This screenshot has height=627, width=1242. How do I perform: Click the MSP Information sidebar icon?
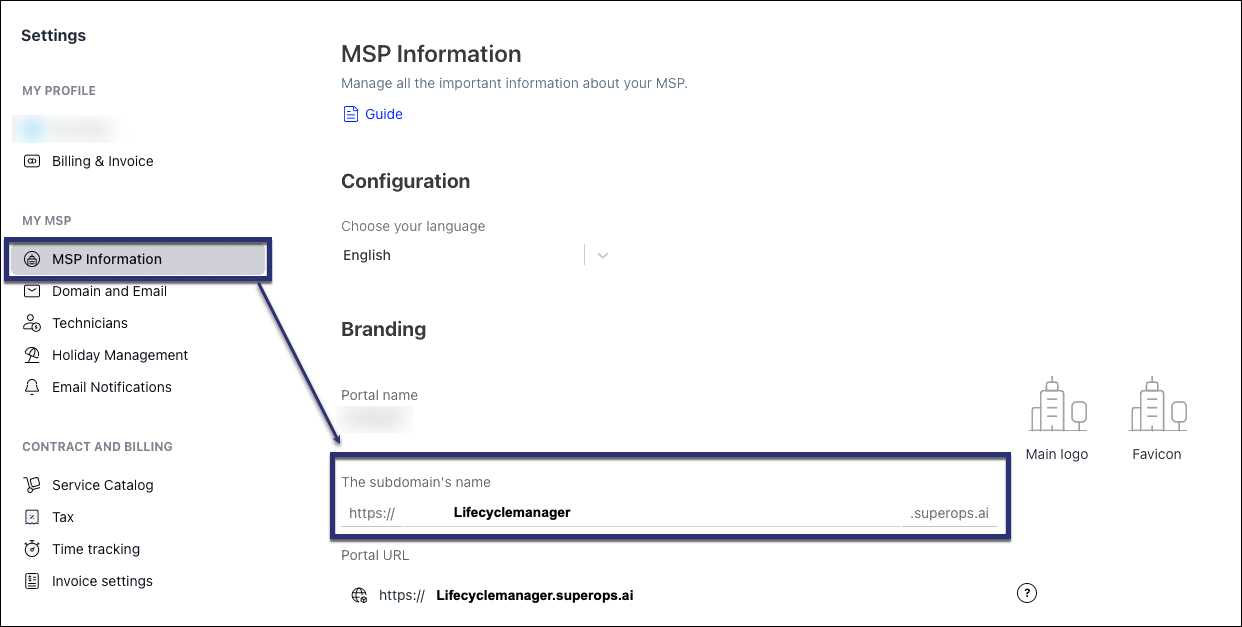click(x=32, y=259)
